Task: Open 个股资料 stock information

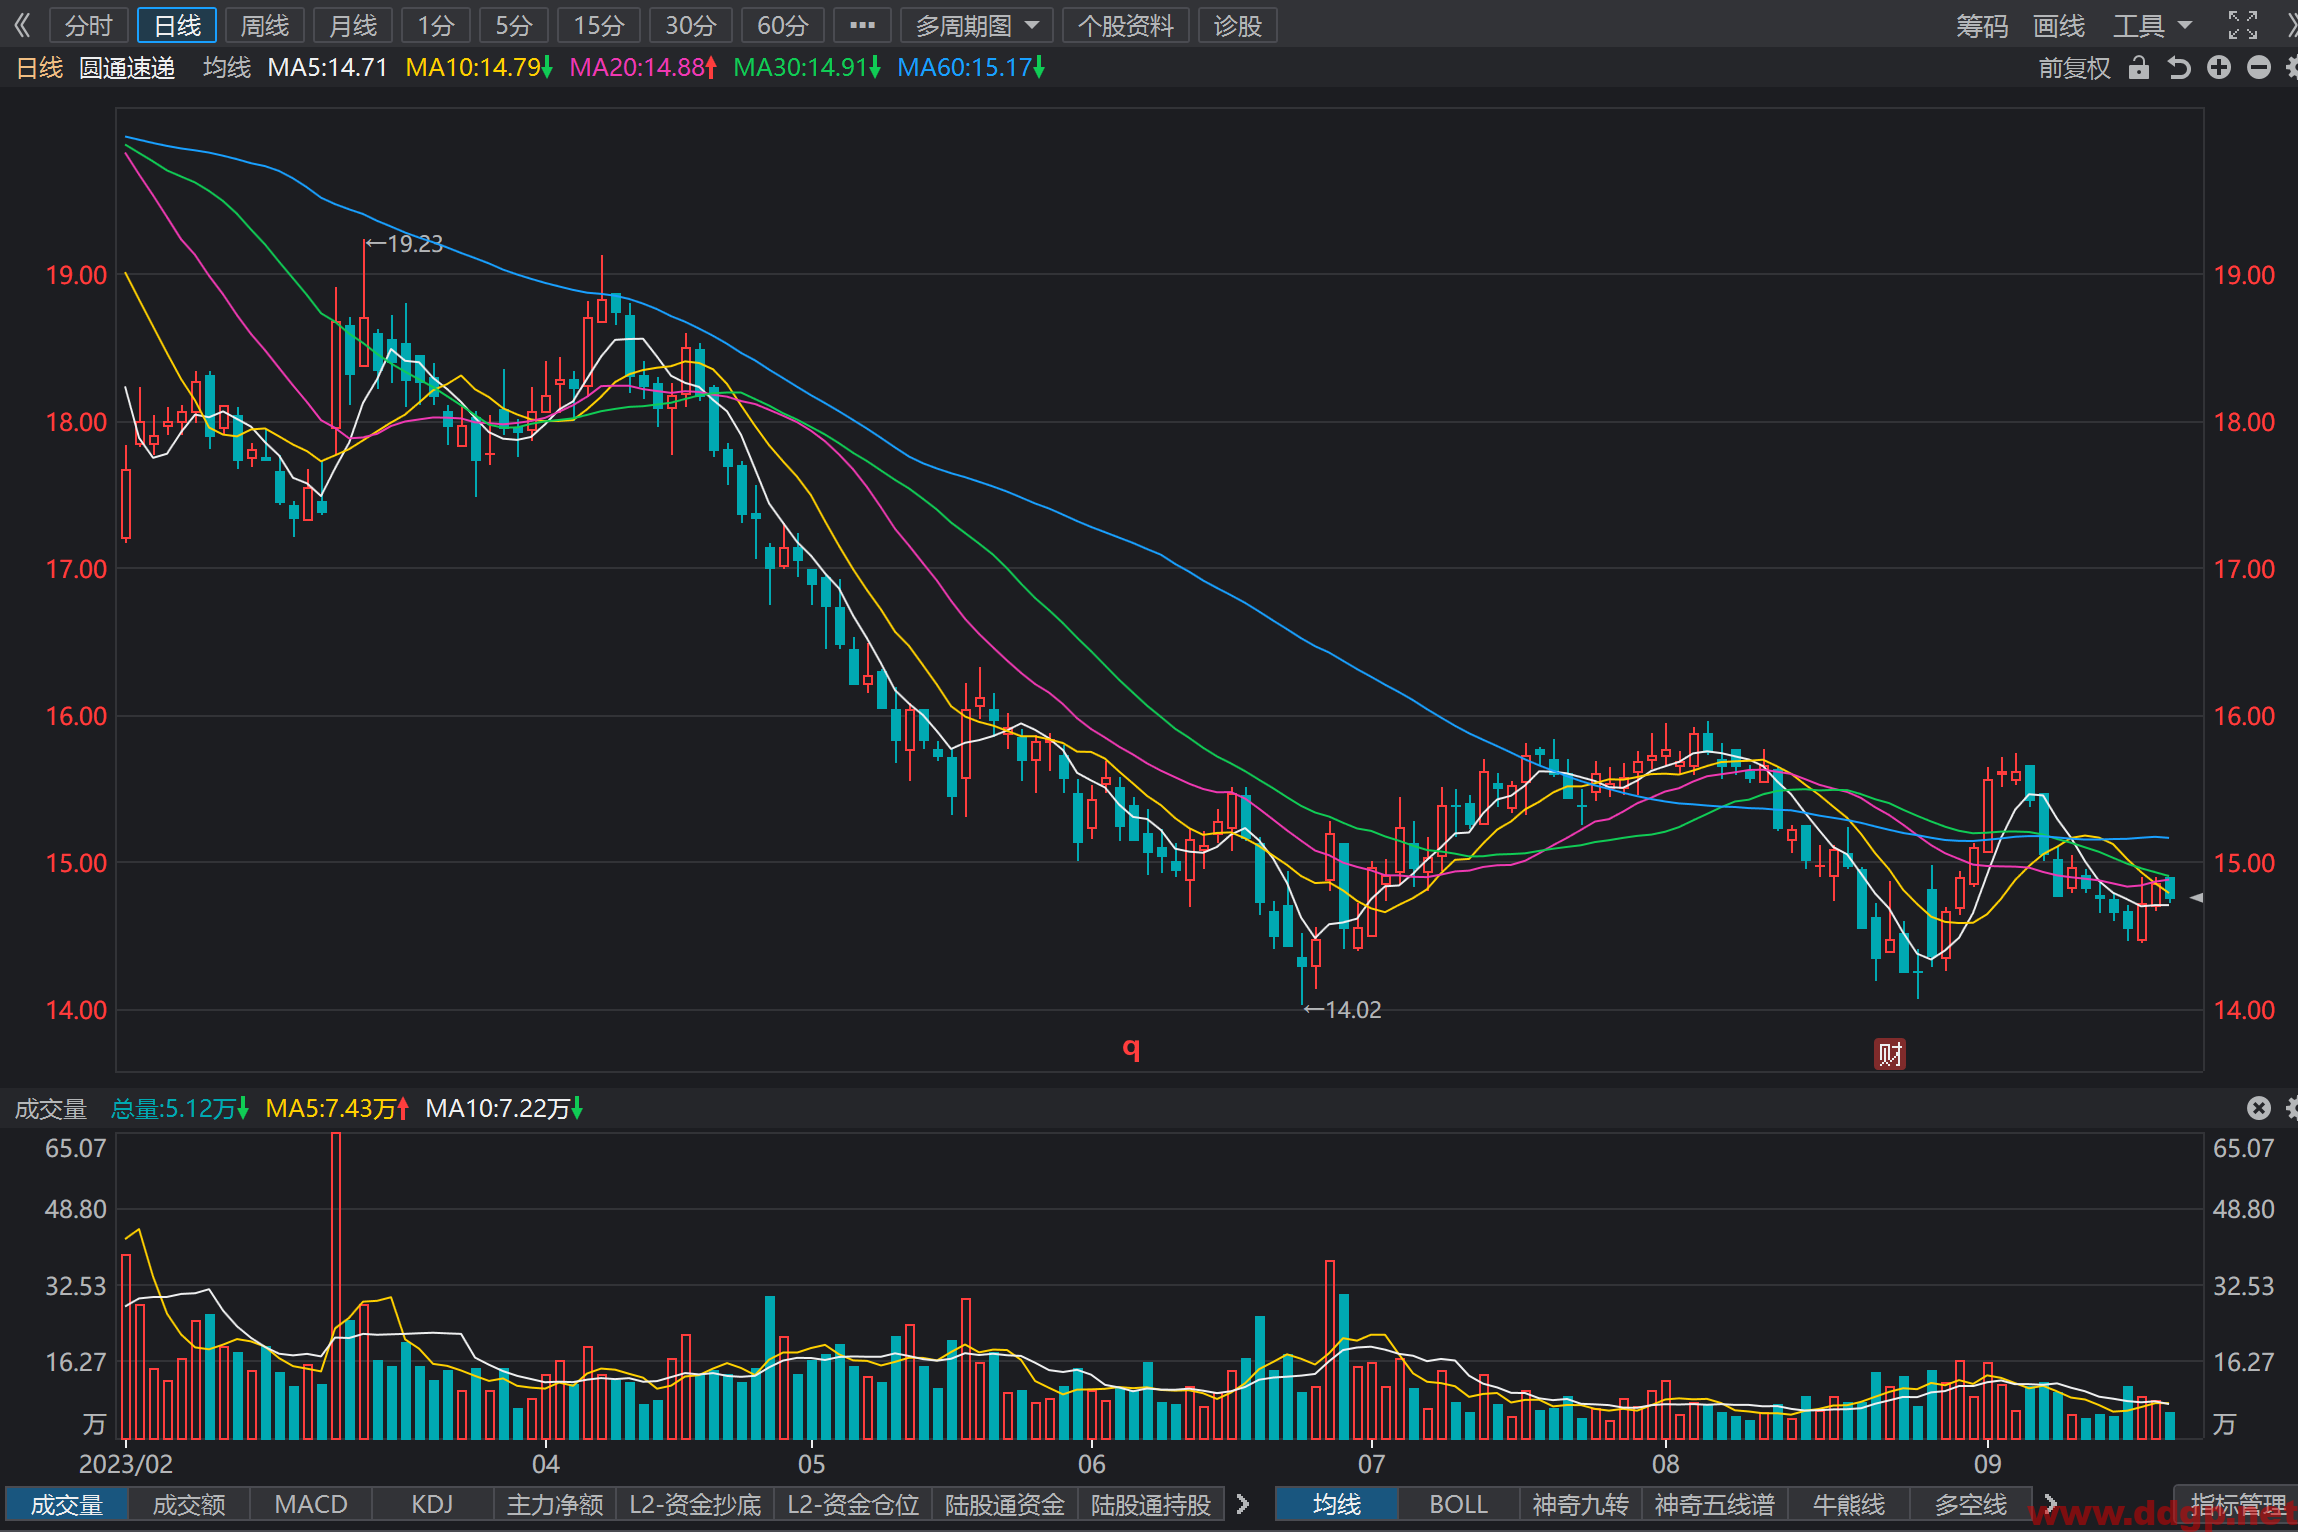Action: coord(1125,25)
